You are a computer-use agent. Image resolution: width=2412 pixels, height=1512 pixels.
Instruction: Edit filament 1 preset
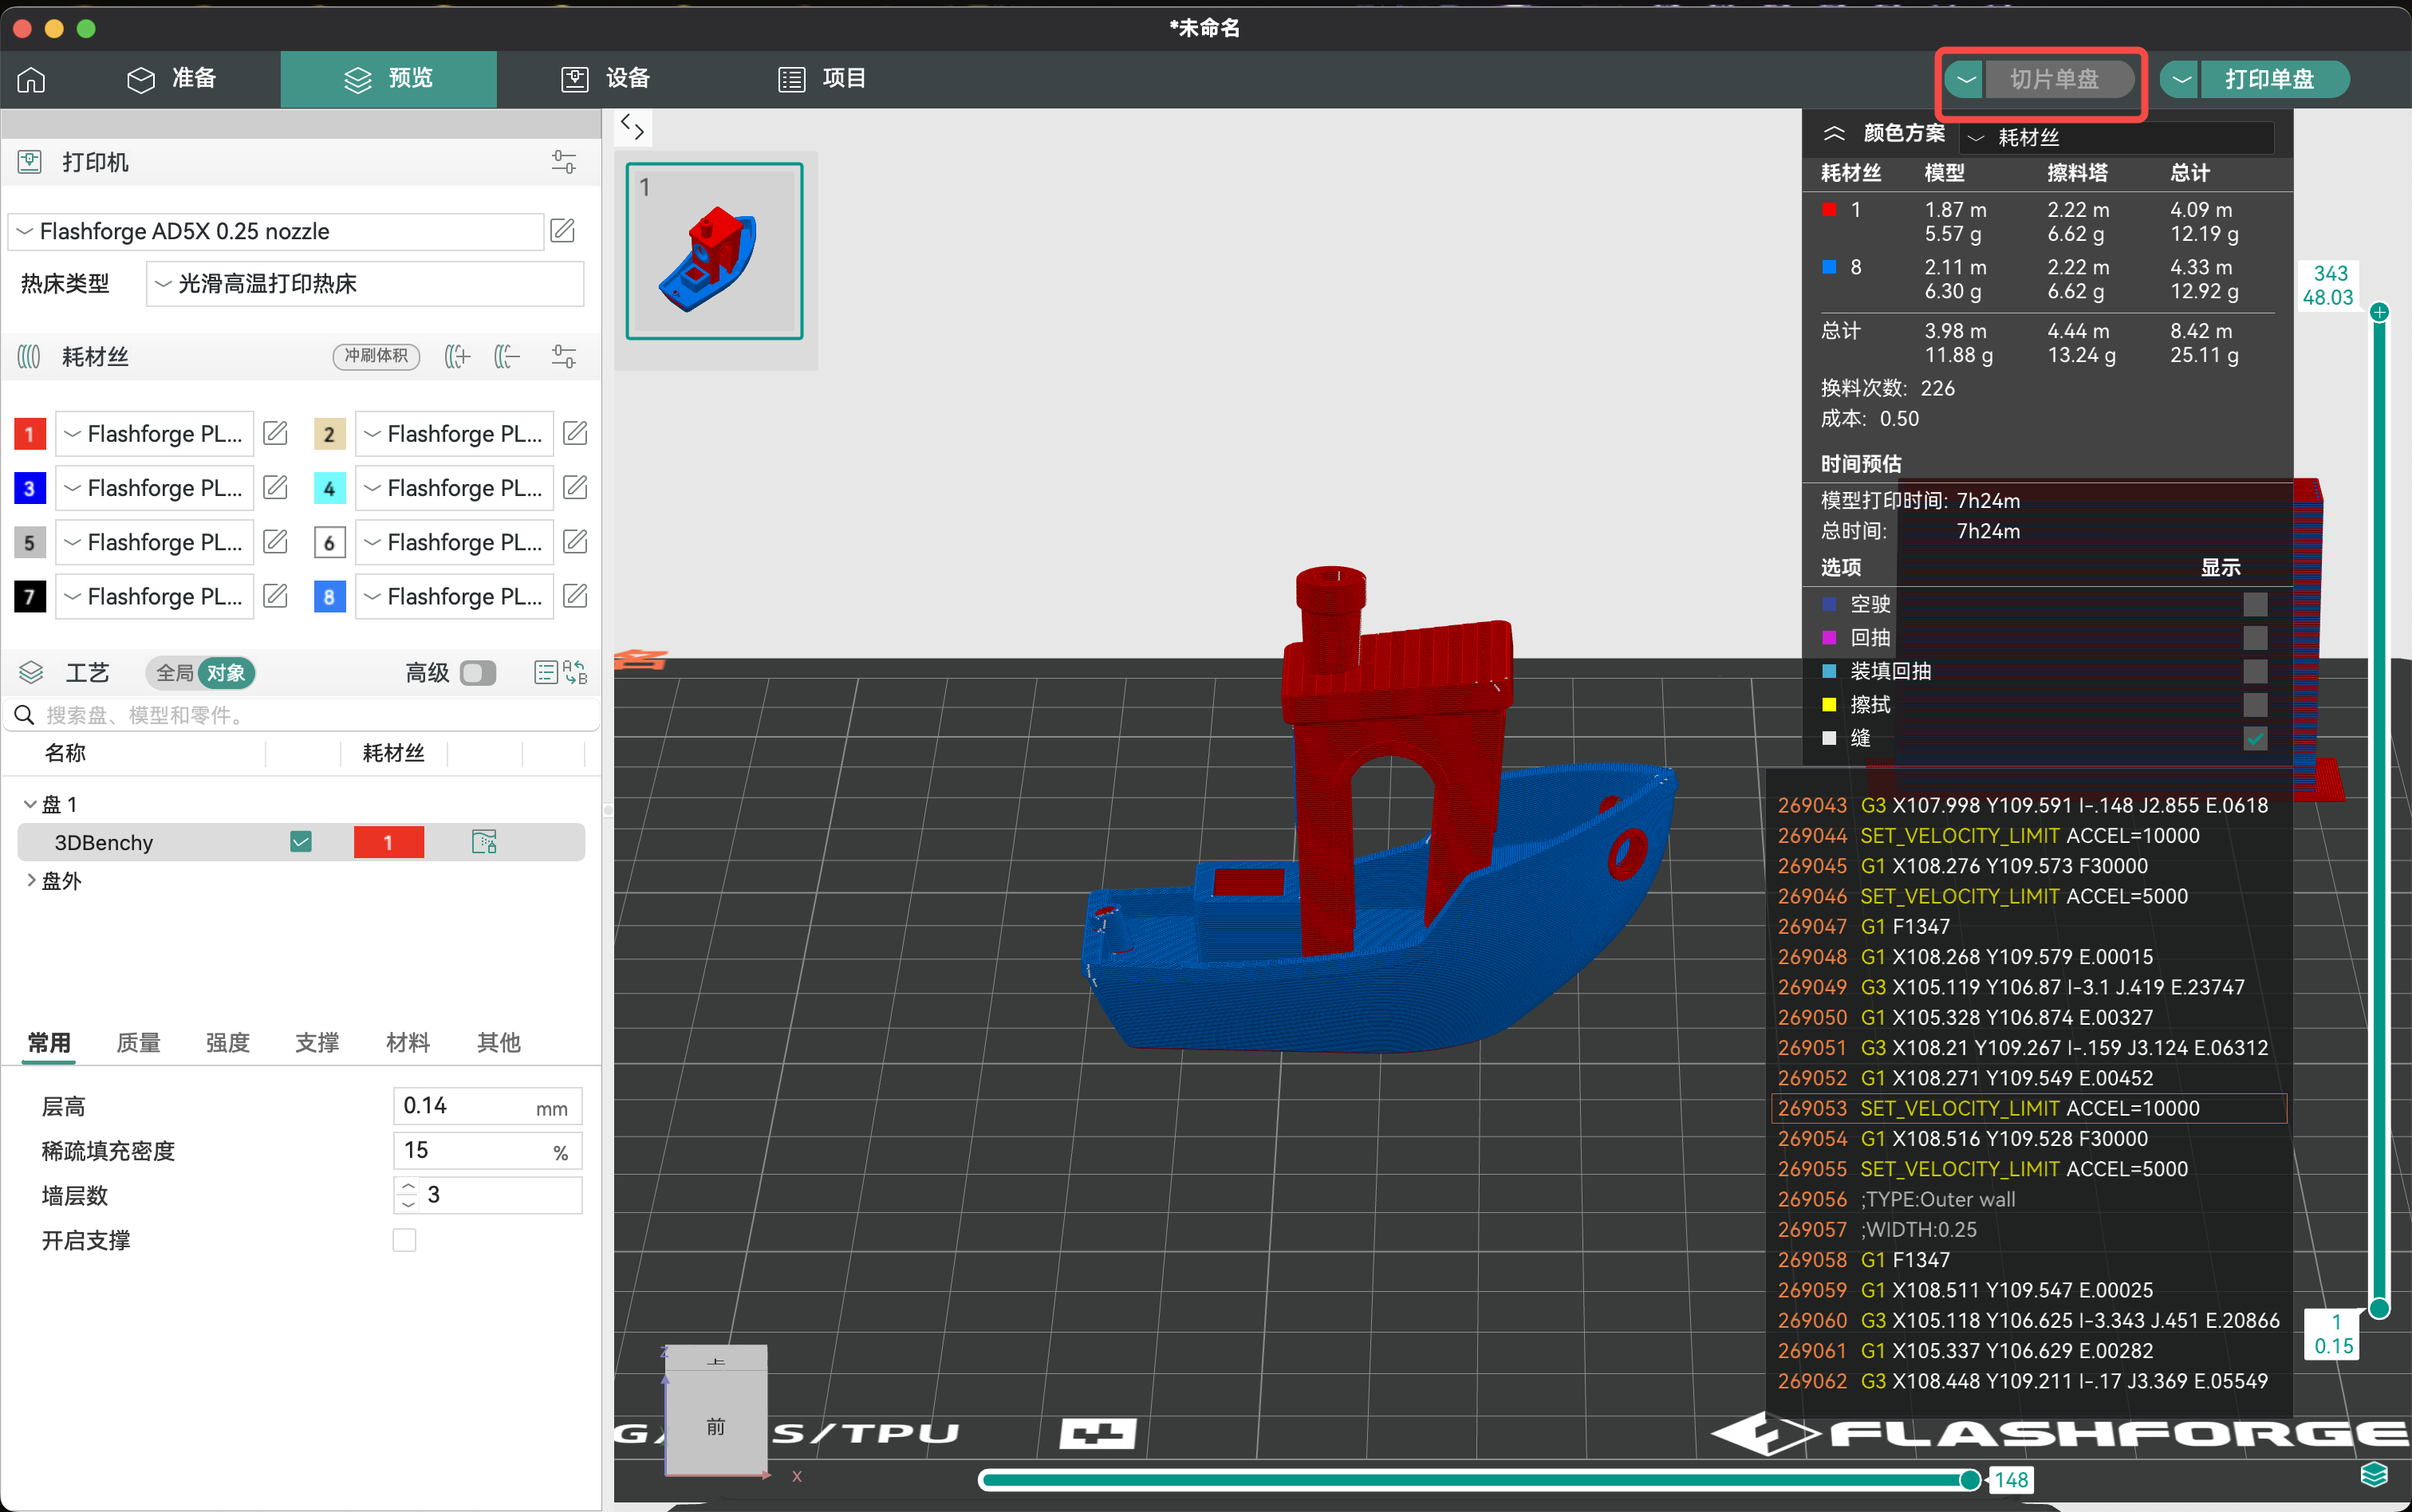point(275,433)
